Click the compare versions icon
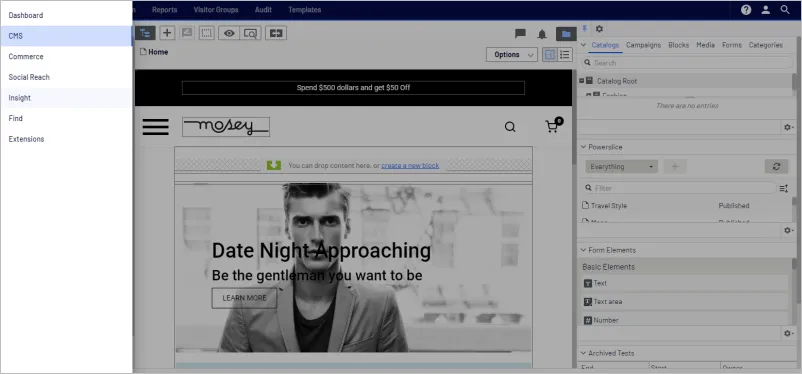The height and width of the screenshot is (374, 802). point(276,33)
